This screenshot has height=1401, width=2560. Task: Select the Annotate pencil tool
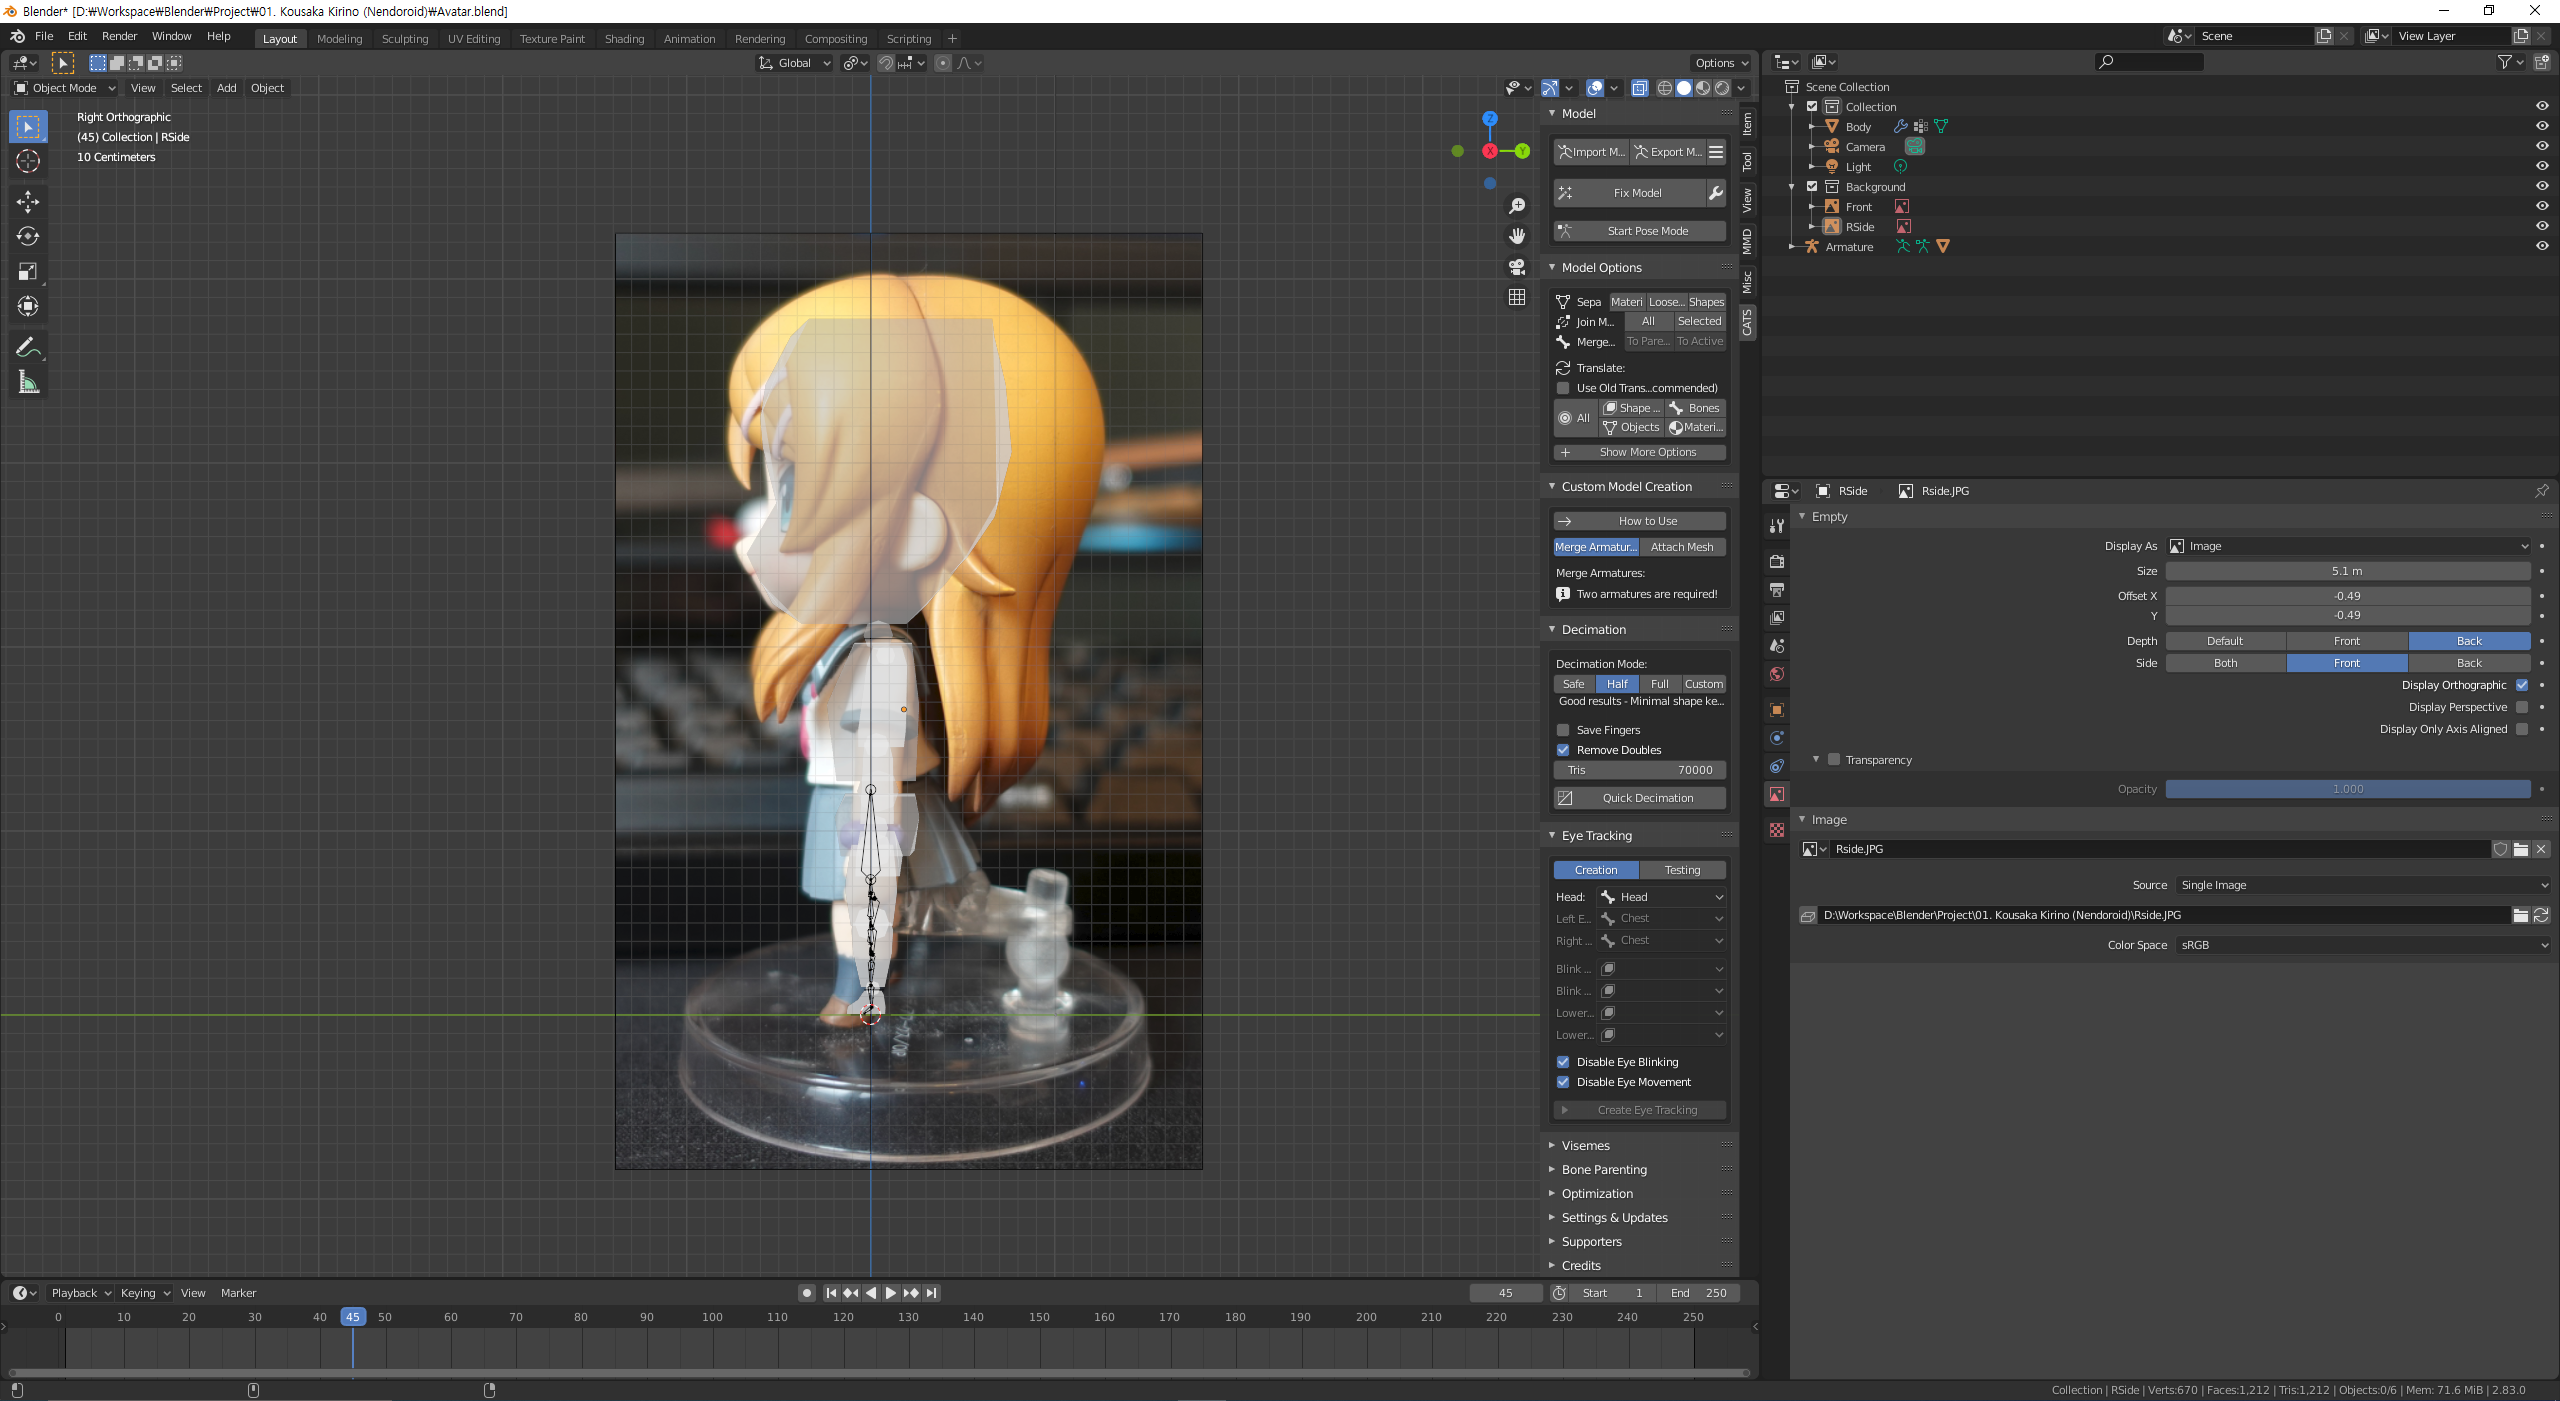27,347
